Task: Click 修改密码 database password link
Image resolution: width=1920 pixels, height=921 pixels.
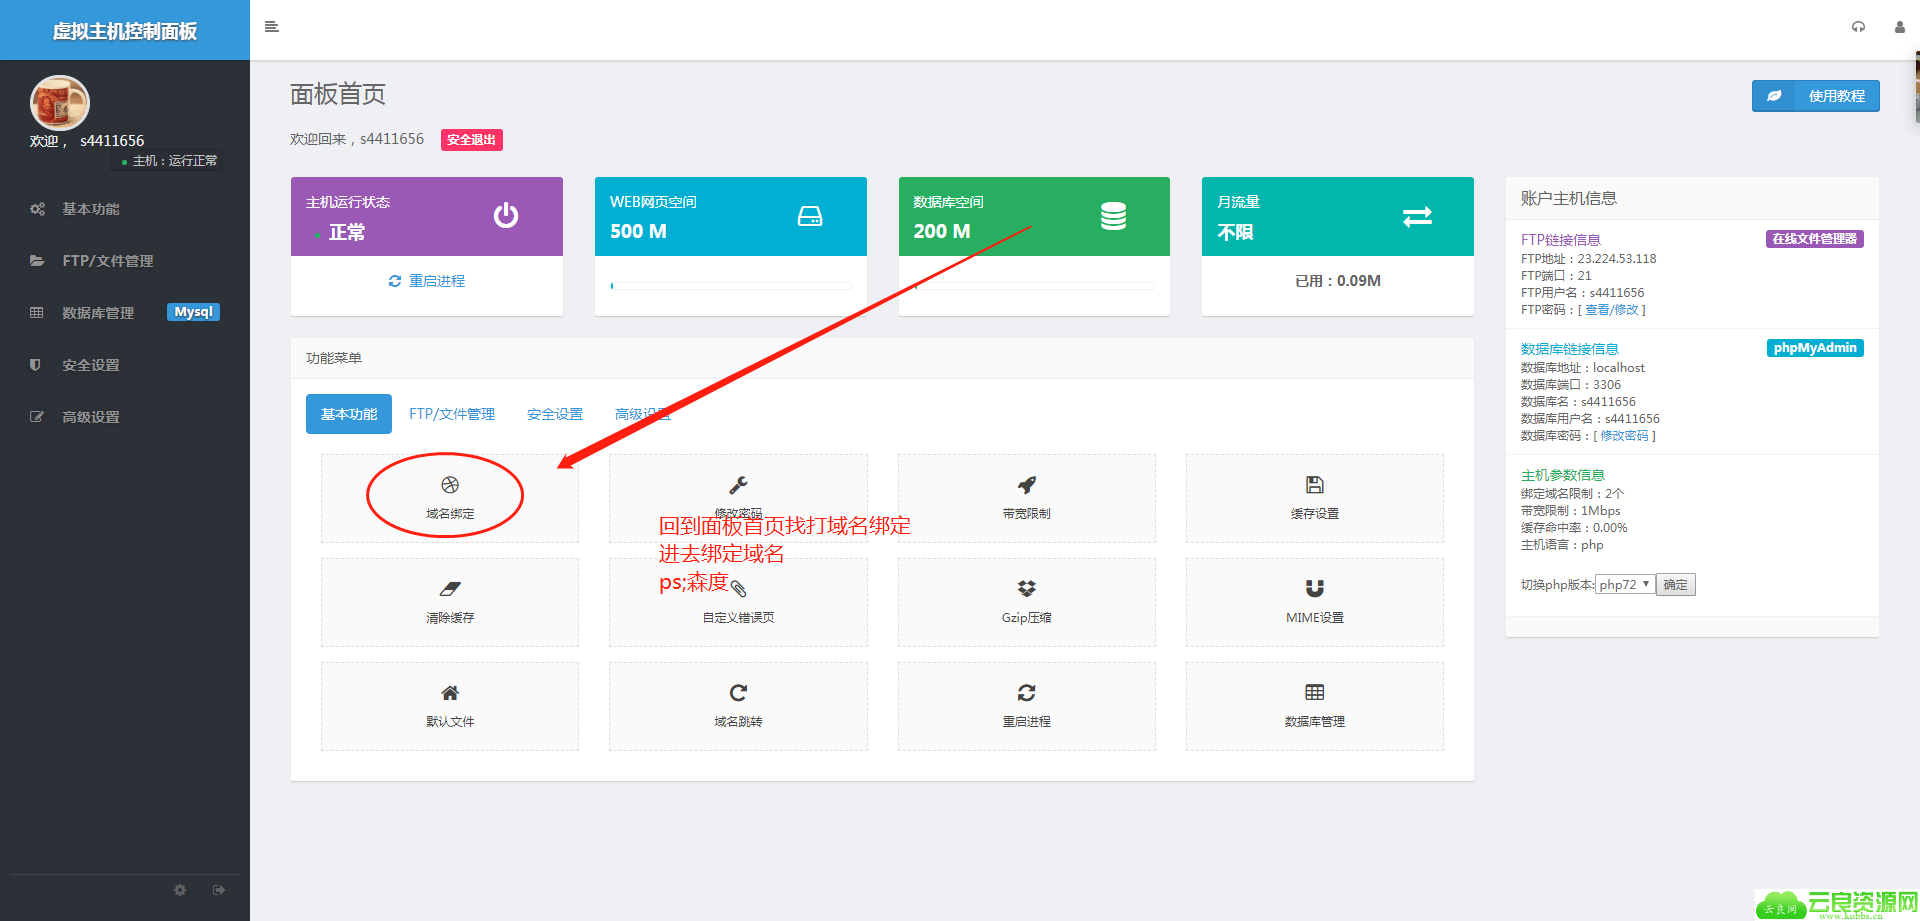Action: point(1624,436)
